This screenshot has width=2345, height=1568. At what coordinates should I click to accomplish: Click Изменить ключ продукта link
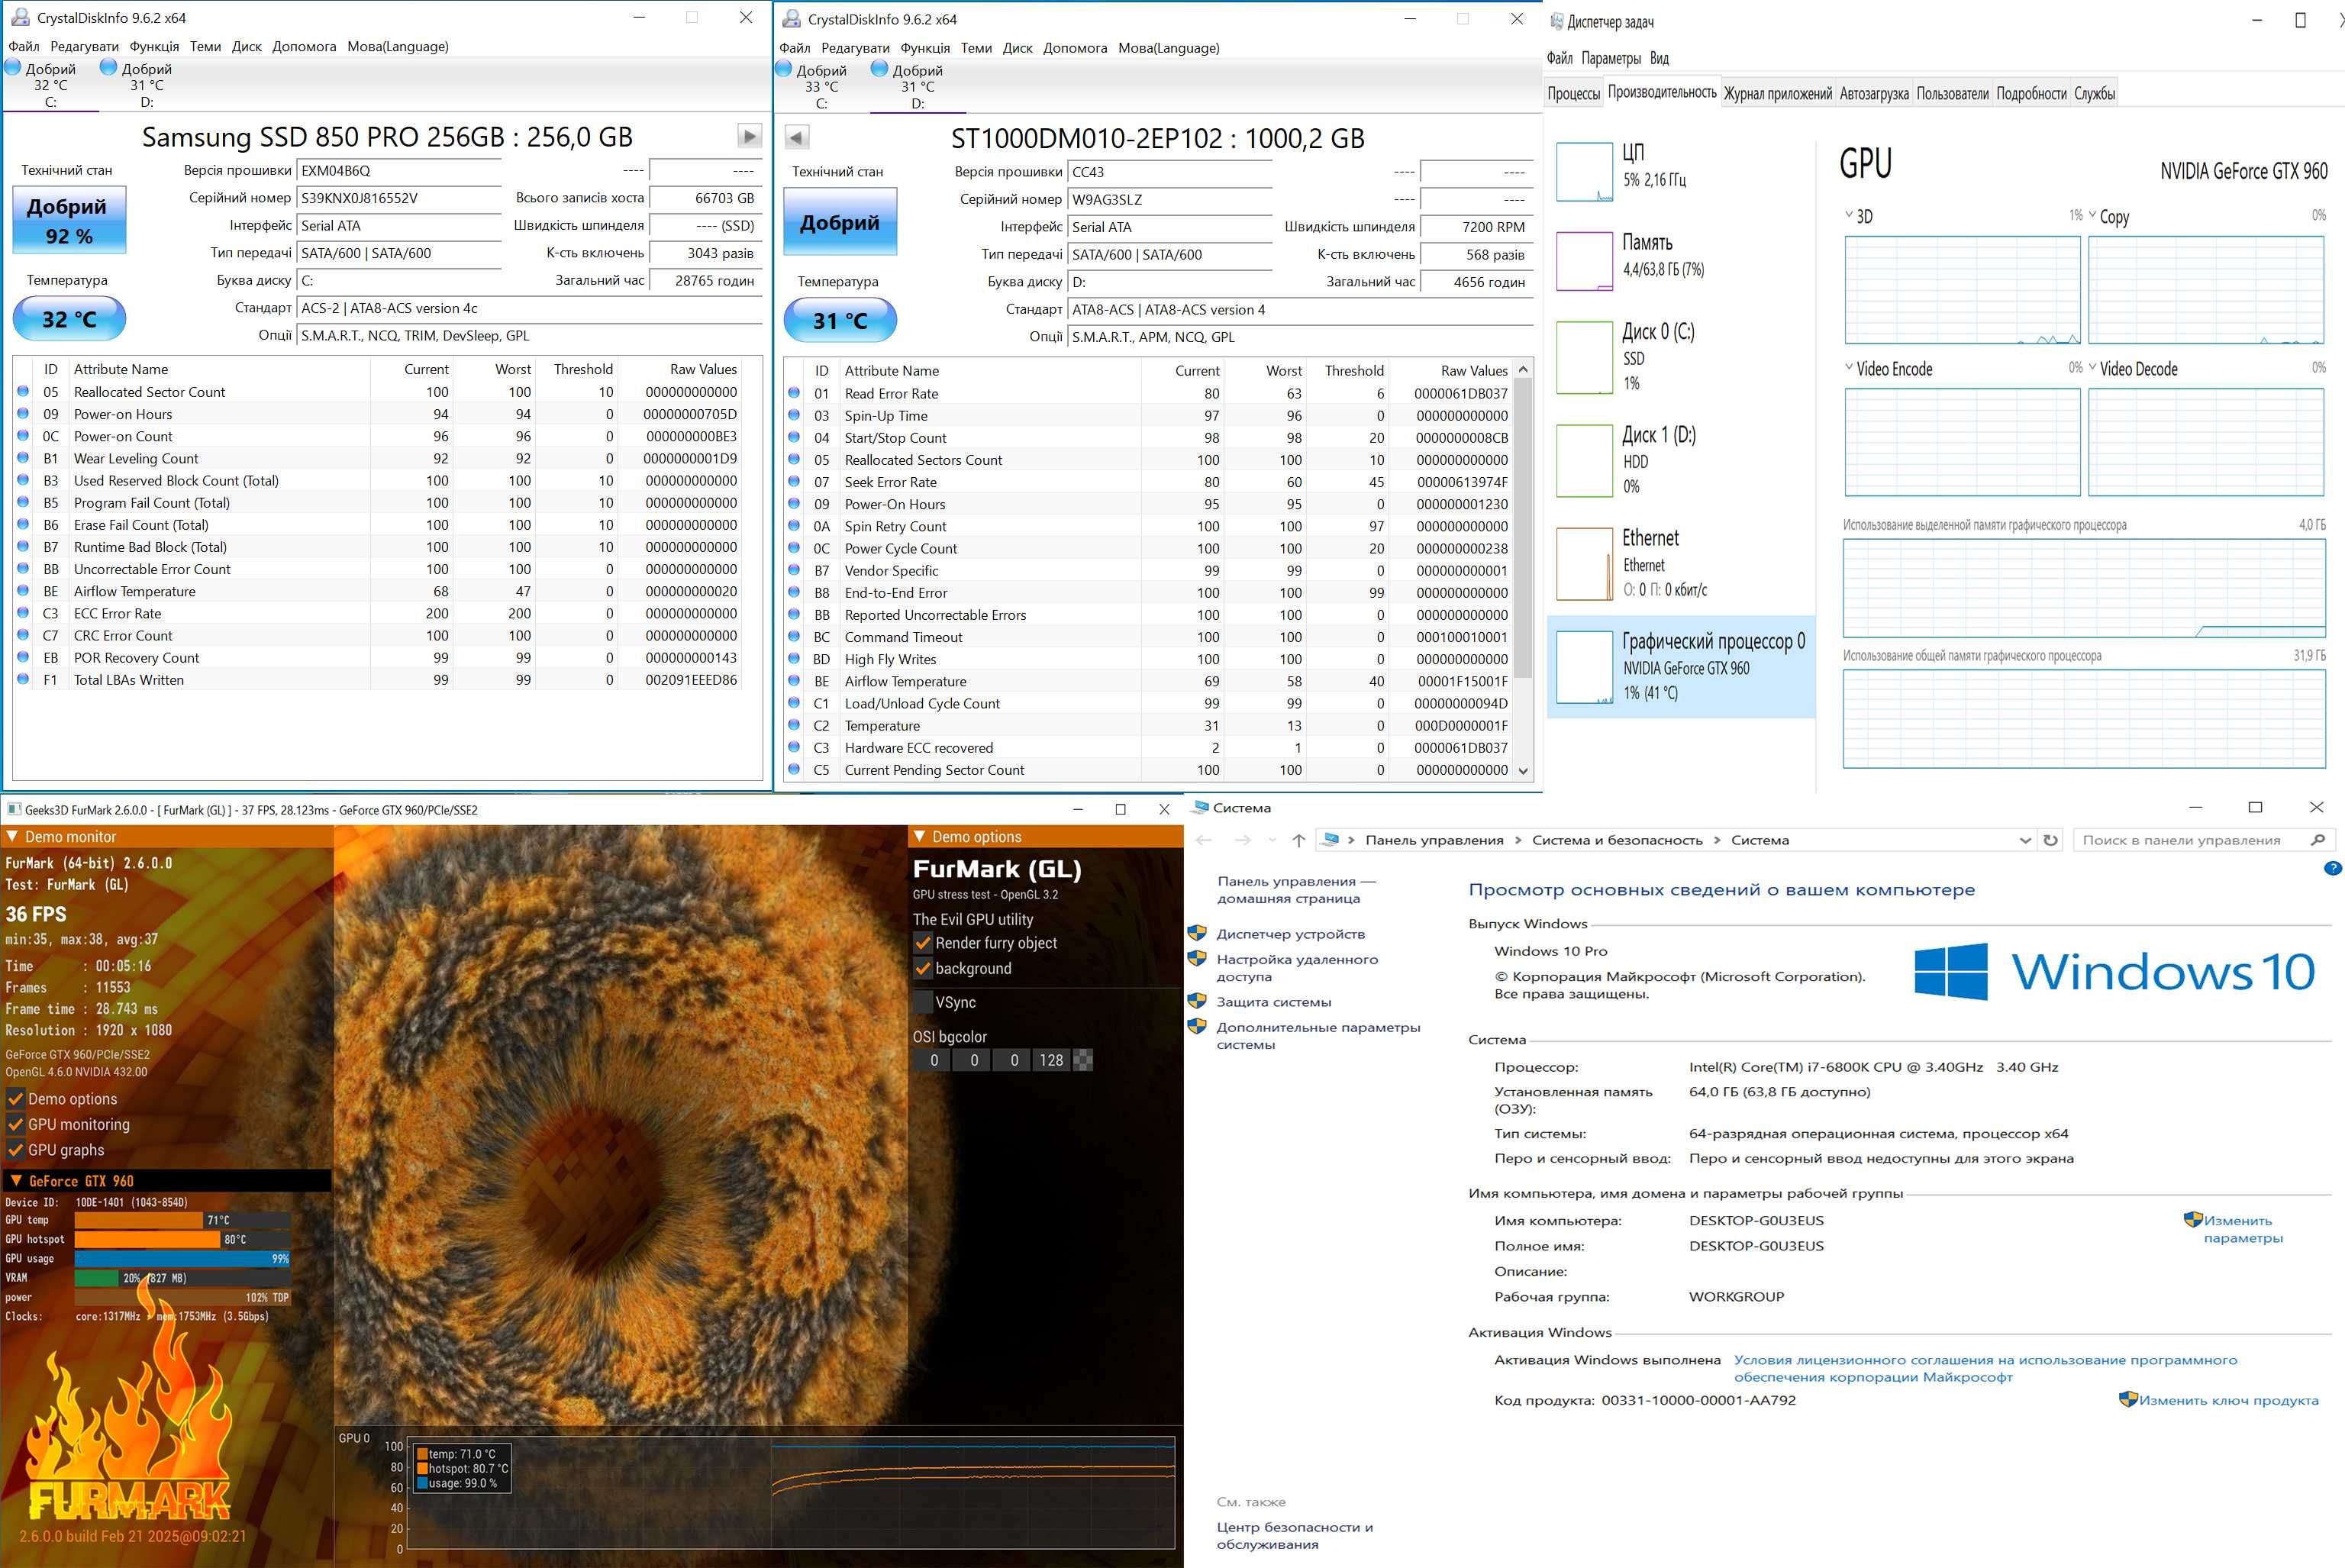click(x=2228, y=1399)
